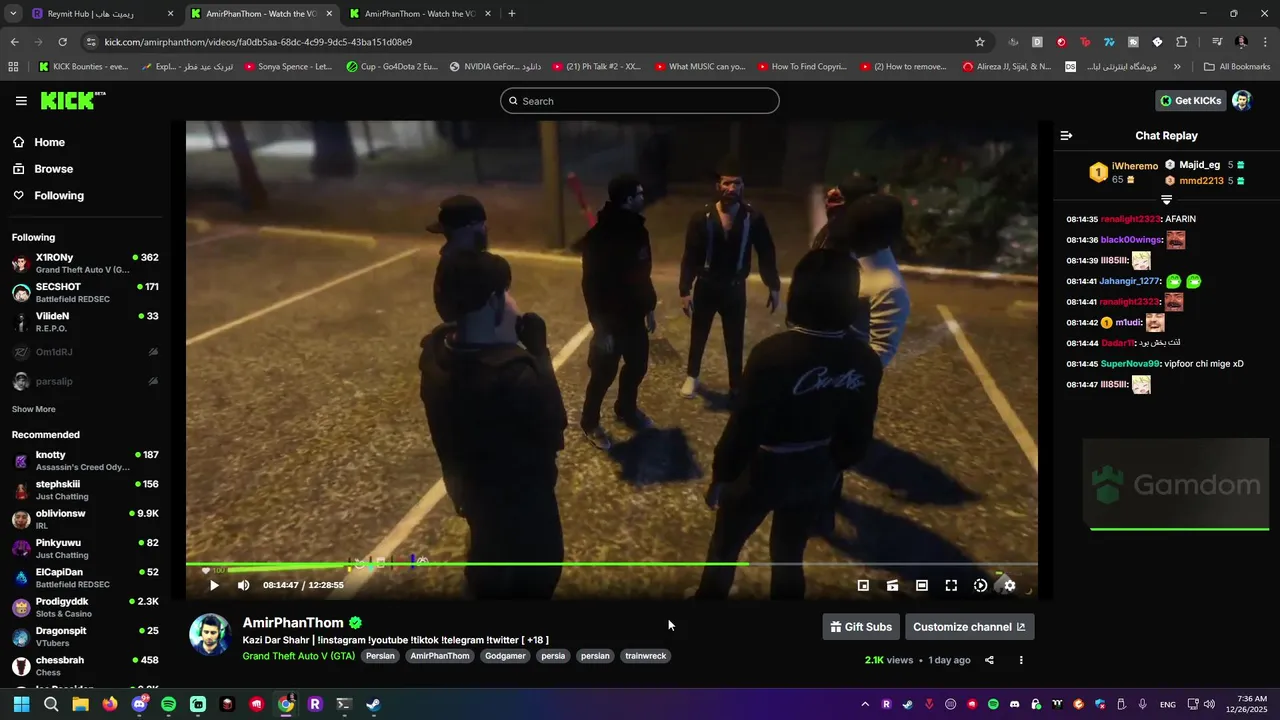Open the All Bookmarks folder

point(1237,67)
